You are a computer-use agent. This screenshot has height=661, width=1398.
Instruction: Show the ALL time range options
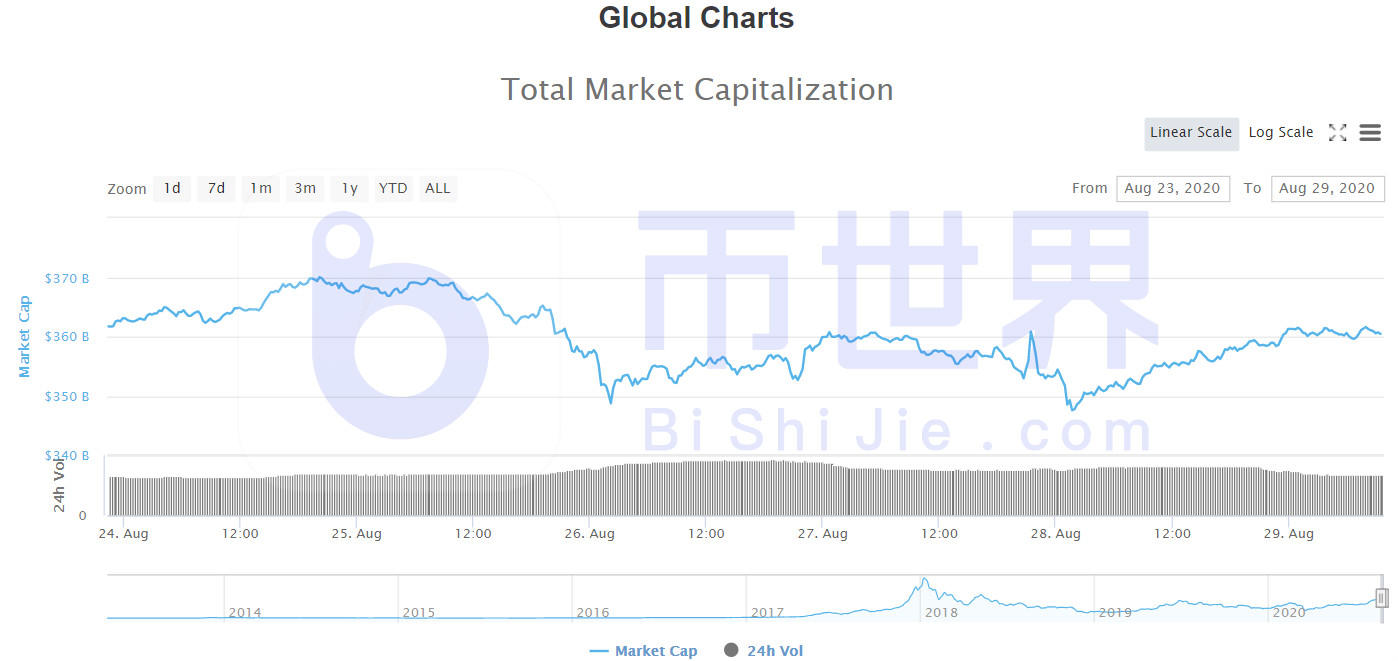click(x=438, y=188)
